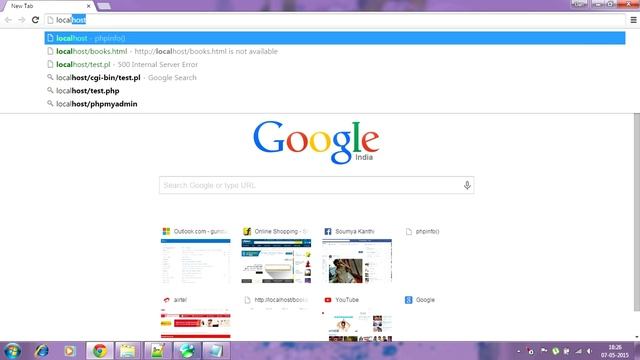Click the taskbar clock and date
The height and width of the screenshot is (360, 640).
[x=614, y=351]
